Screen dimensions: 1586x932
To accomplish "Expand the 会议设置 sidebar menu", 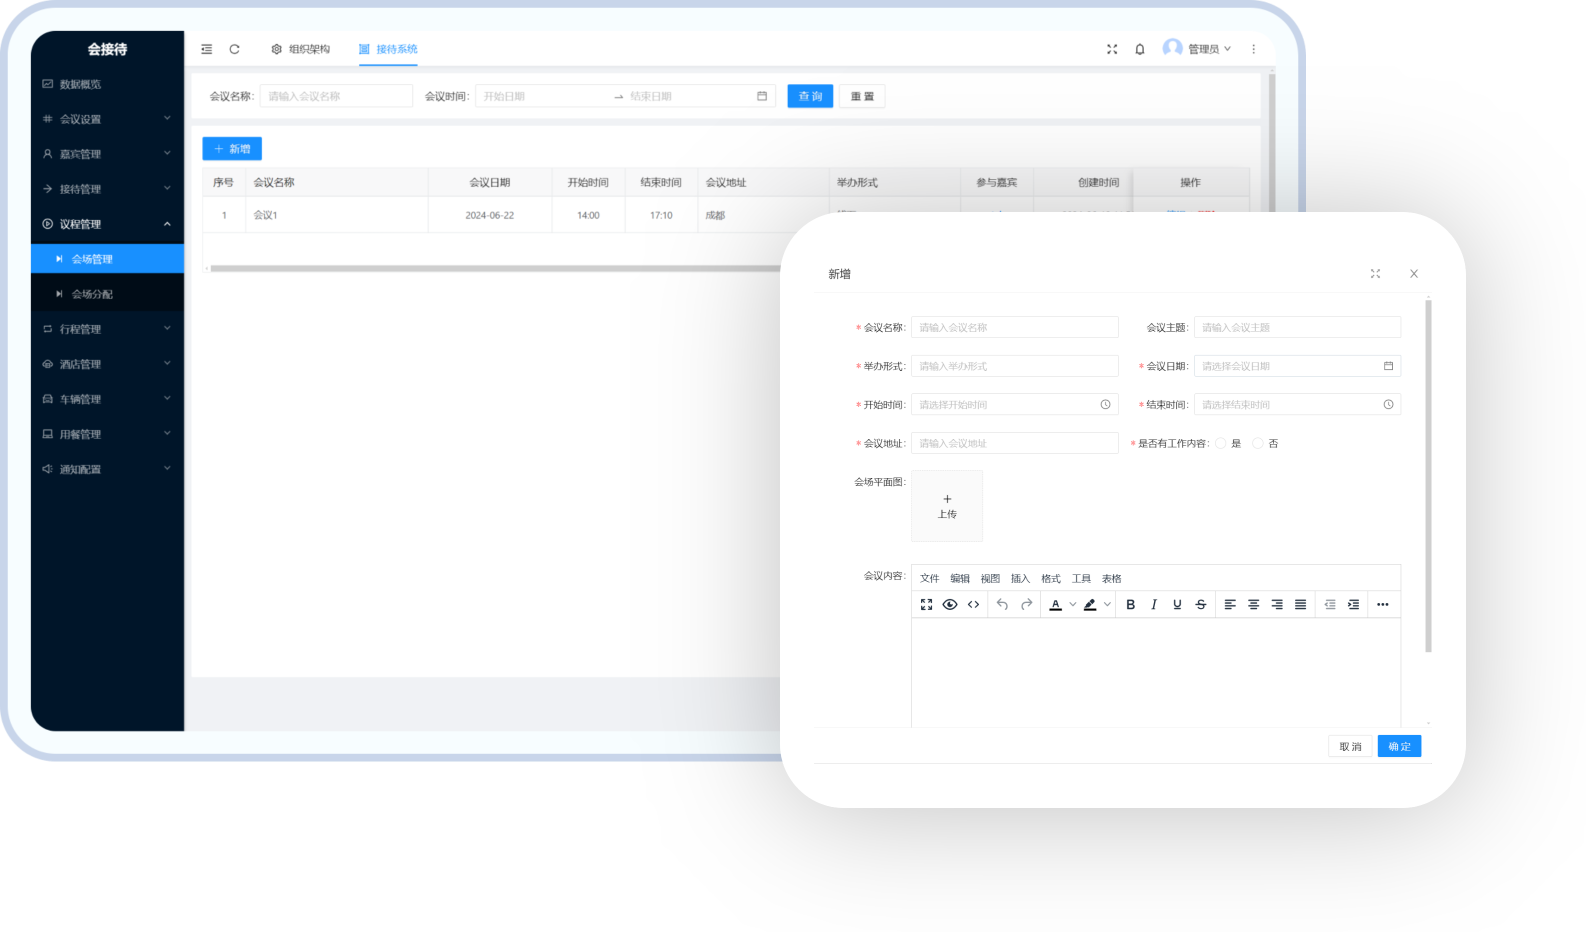I will [106, 119].
